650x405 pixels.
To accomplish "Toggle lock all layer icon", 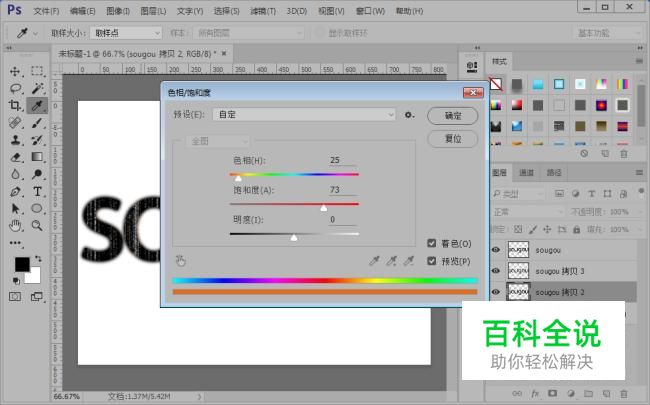I will tap(576, 229).
